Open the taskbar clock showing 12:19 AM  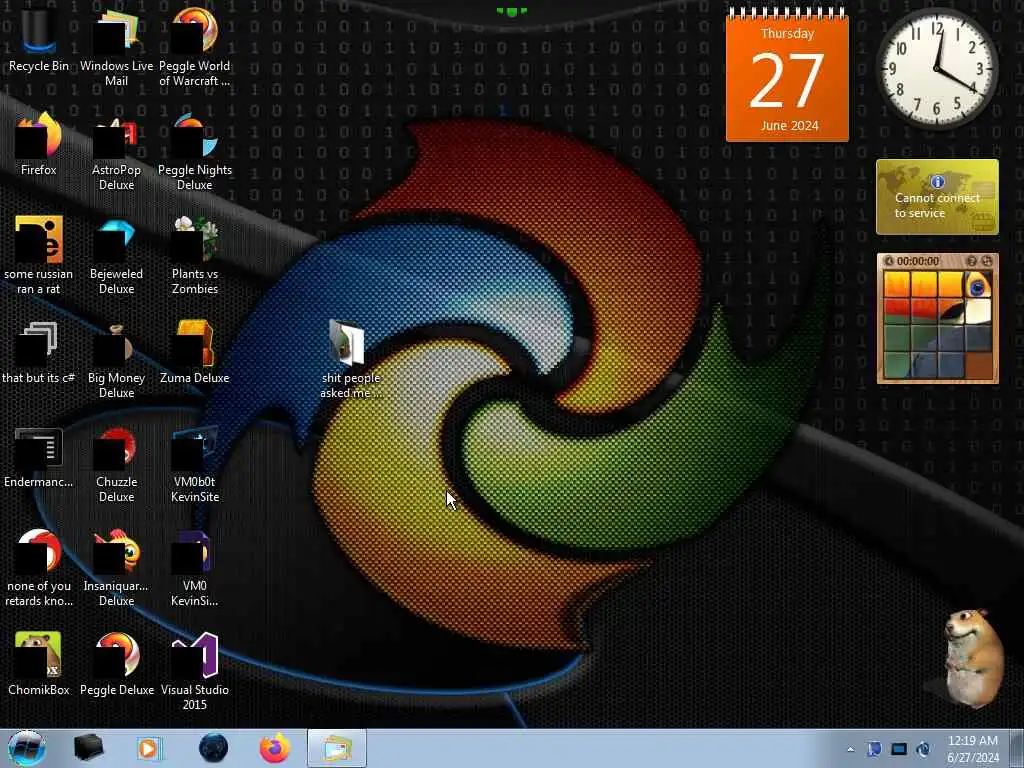coord(972,749)
